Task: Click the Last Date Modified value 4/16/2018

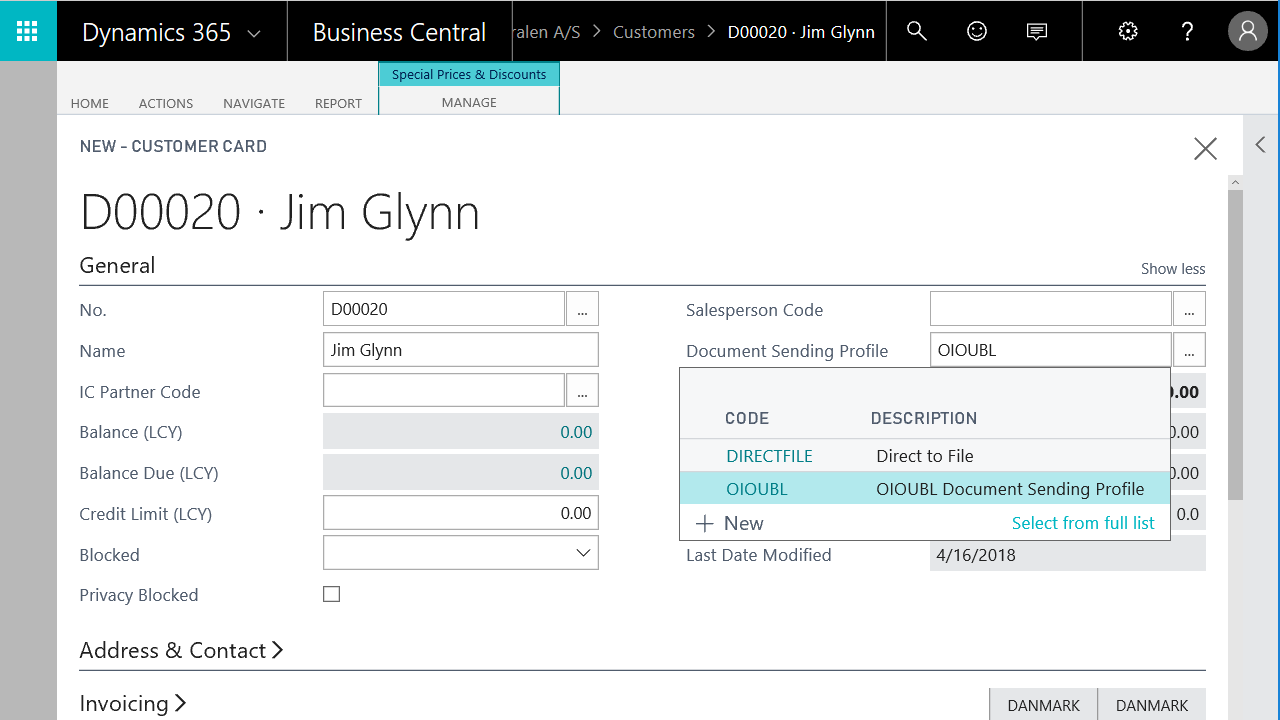Action: 976,555
